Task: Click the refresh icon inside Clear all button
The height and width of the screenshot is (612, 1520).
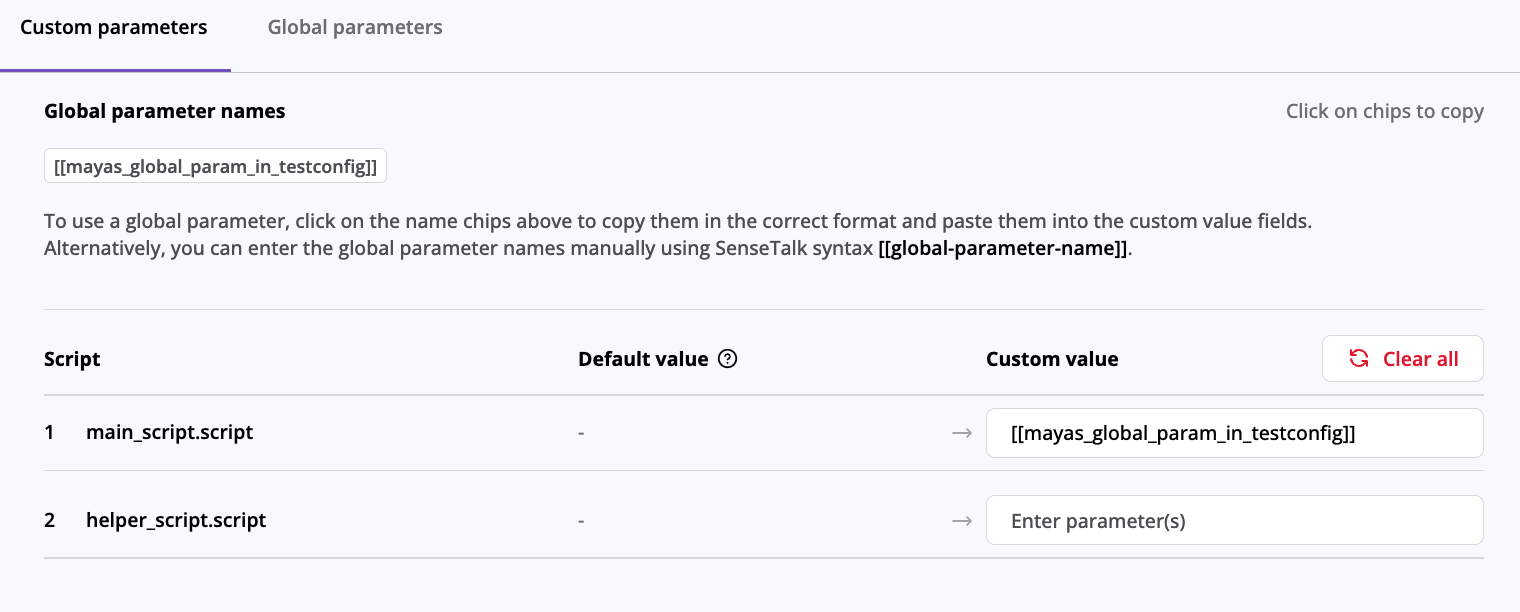Action: pyautogui.click(x=1359, y=358)
